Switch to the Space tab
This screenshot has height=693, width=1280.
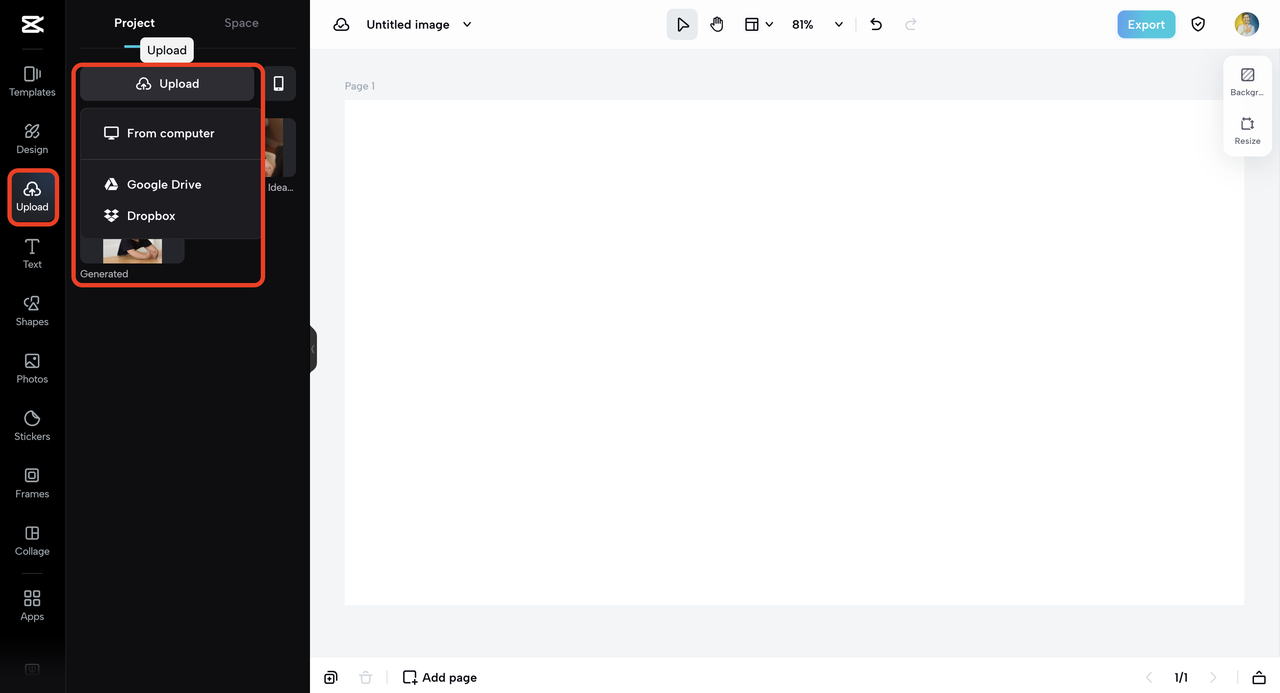click(x=241, y=23)
